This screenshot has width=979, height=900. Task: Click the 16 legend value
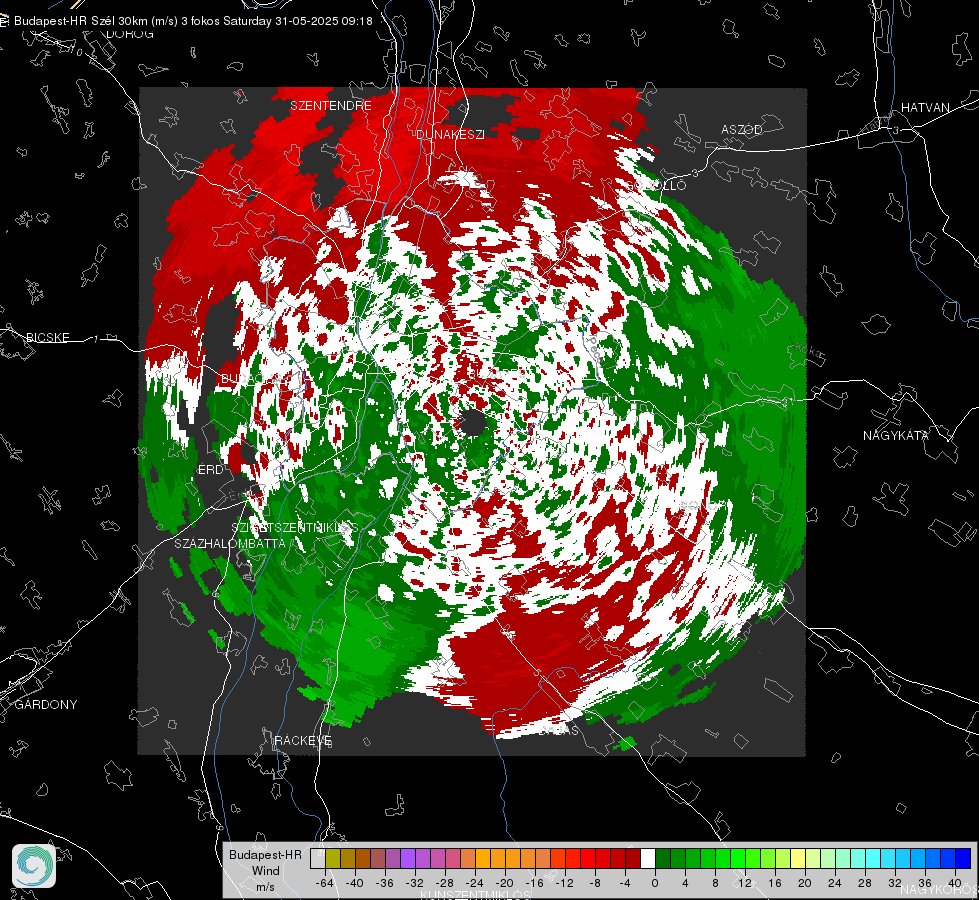click(x=775, y=883)
